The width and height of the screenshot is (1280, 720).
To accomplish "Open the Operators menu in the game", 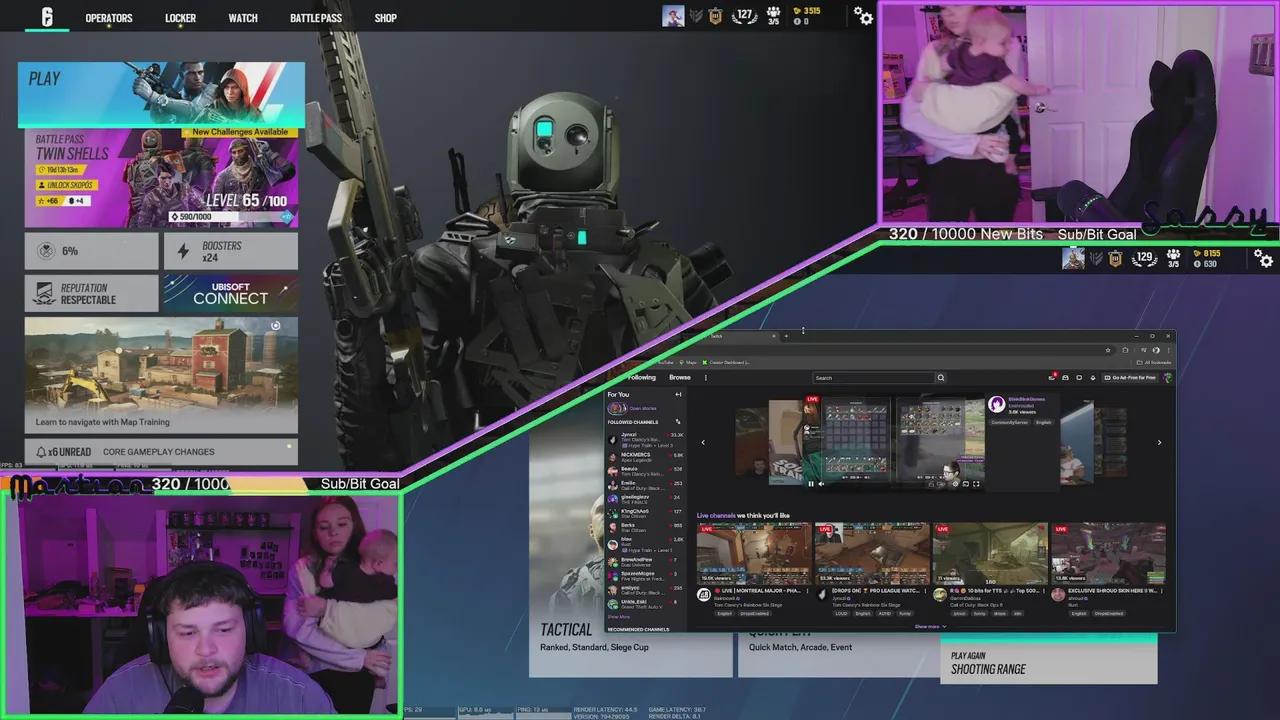I will [109, 18].
